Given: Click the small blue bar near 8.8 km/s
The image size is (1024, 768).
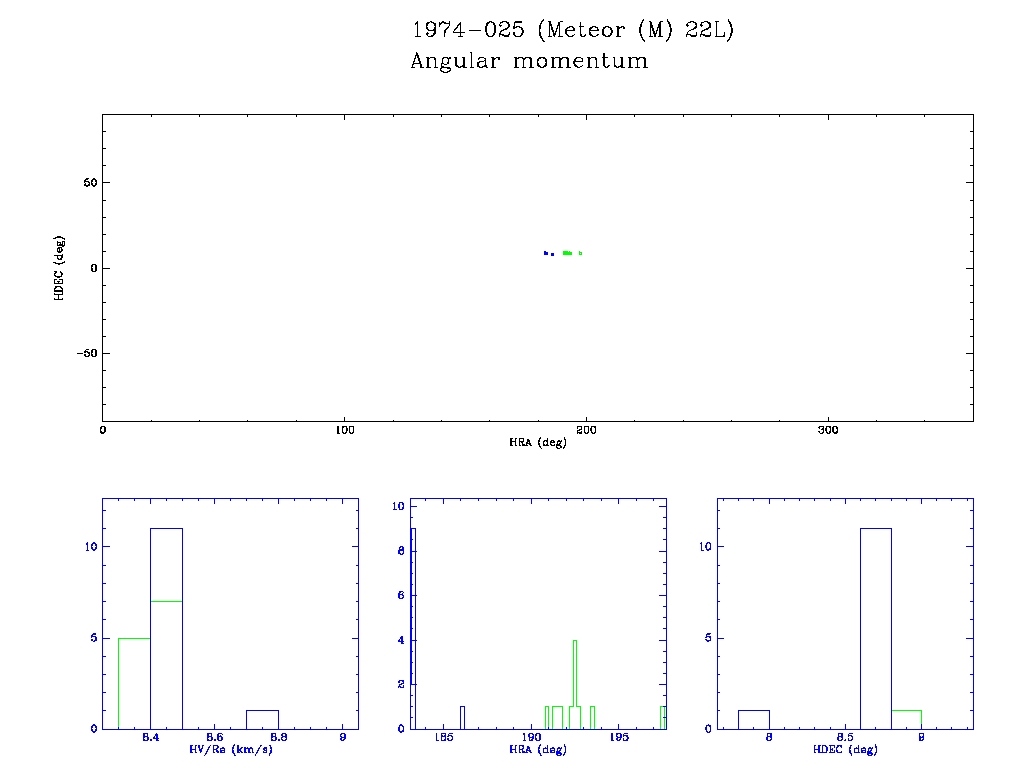Looking at the screenshot, I should (x=262, y=719).
